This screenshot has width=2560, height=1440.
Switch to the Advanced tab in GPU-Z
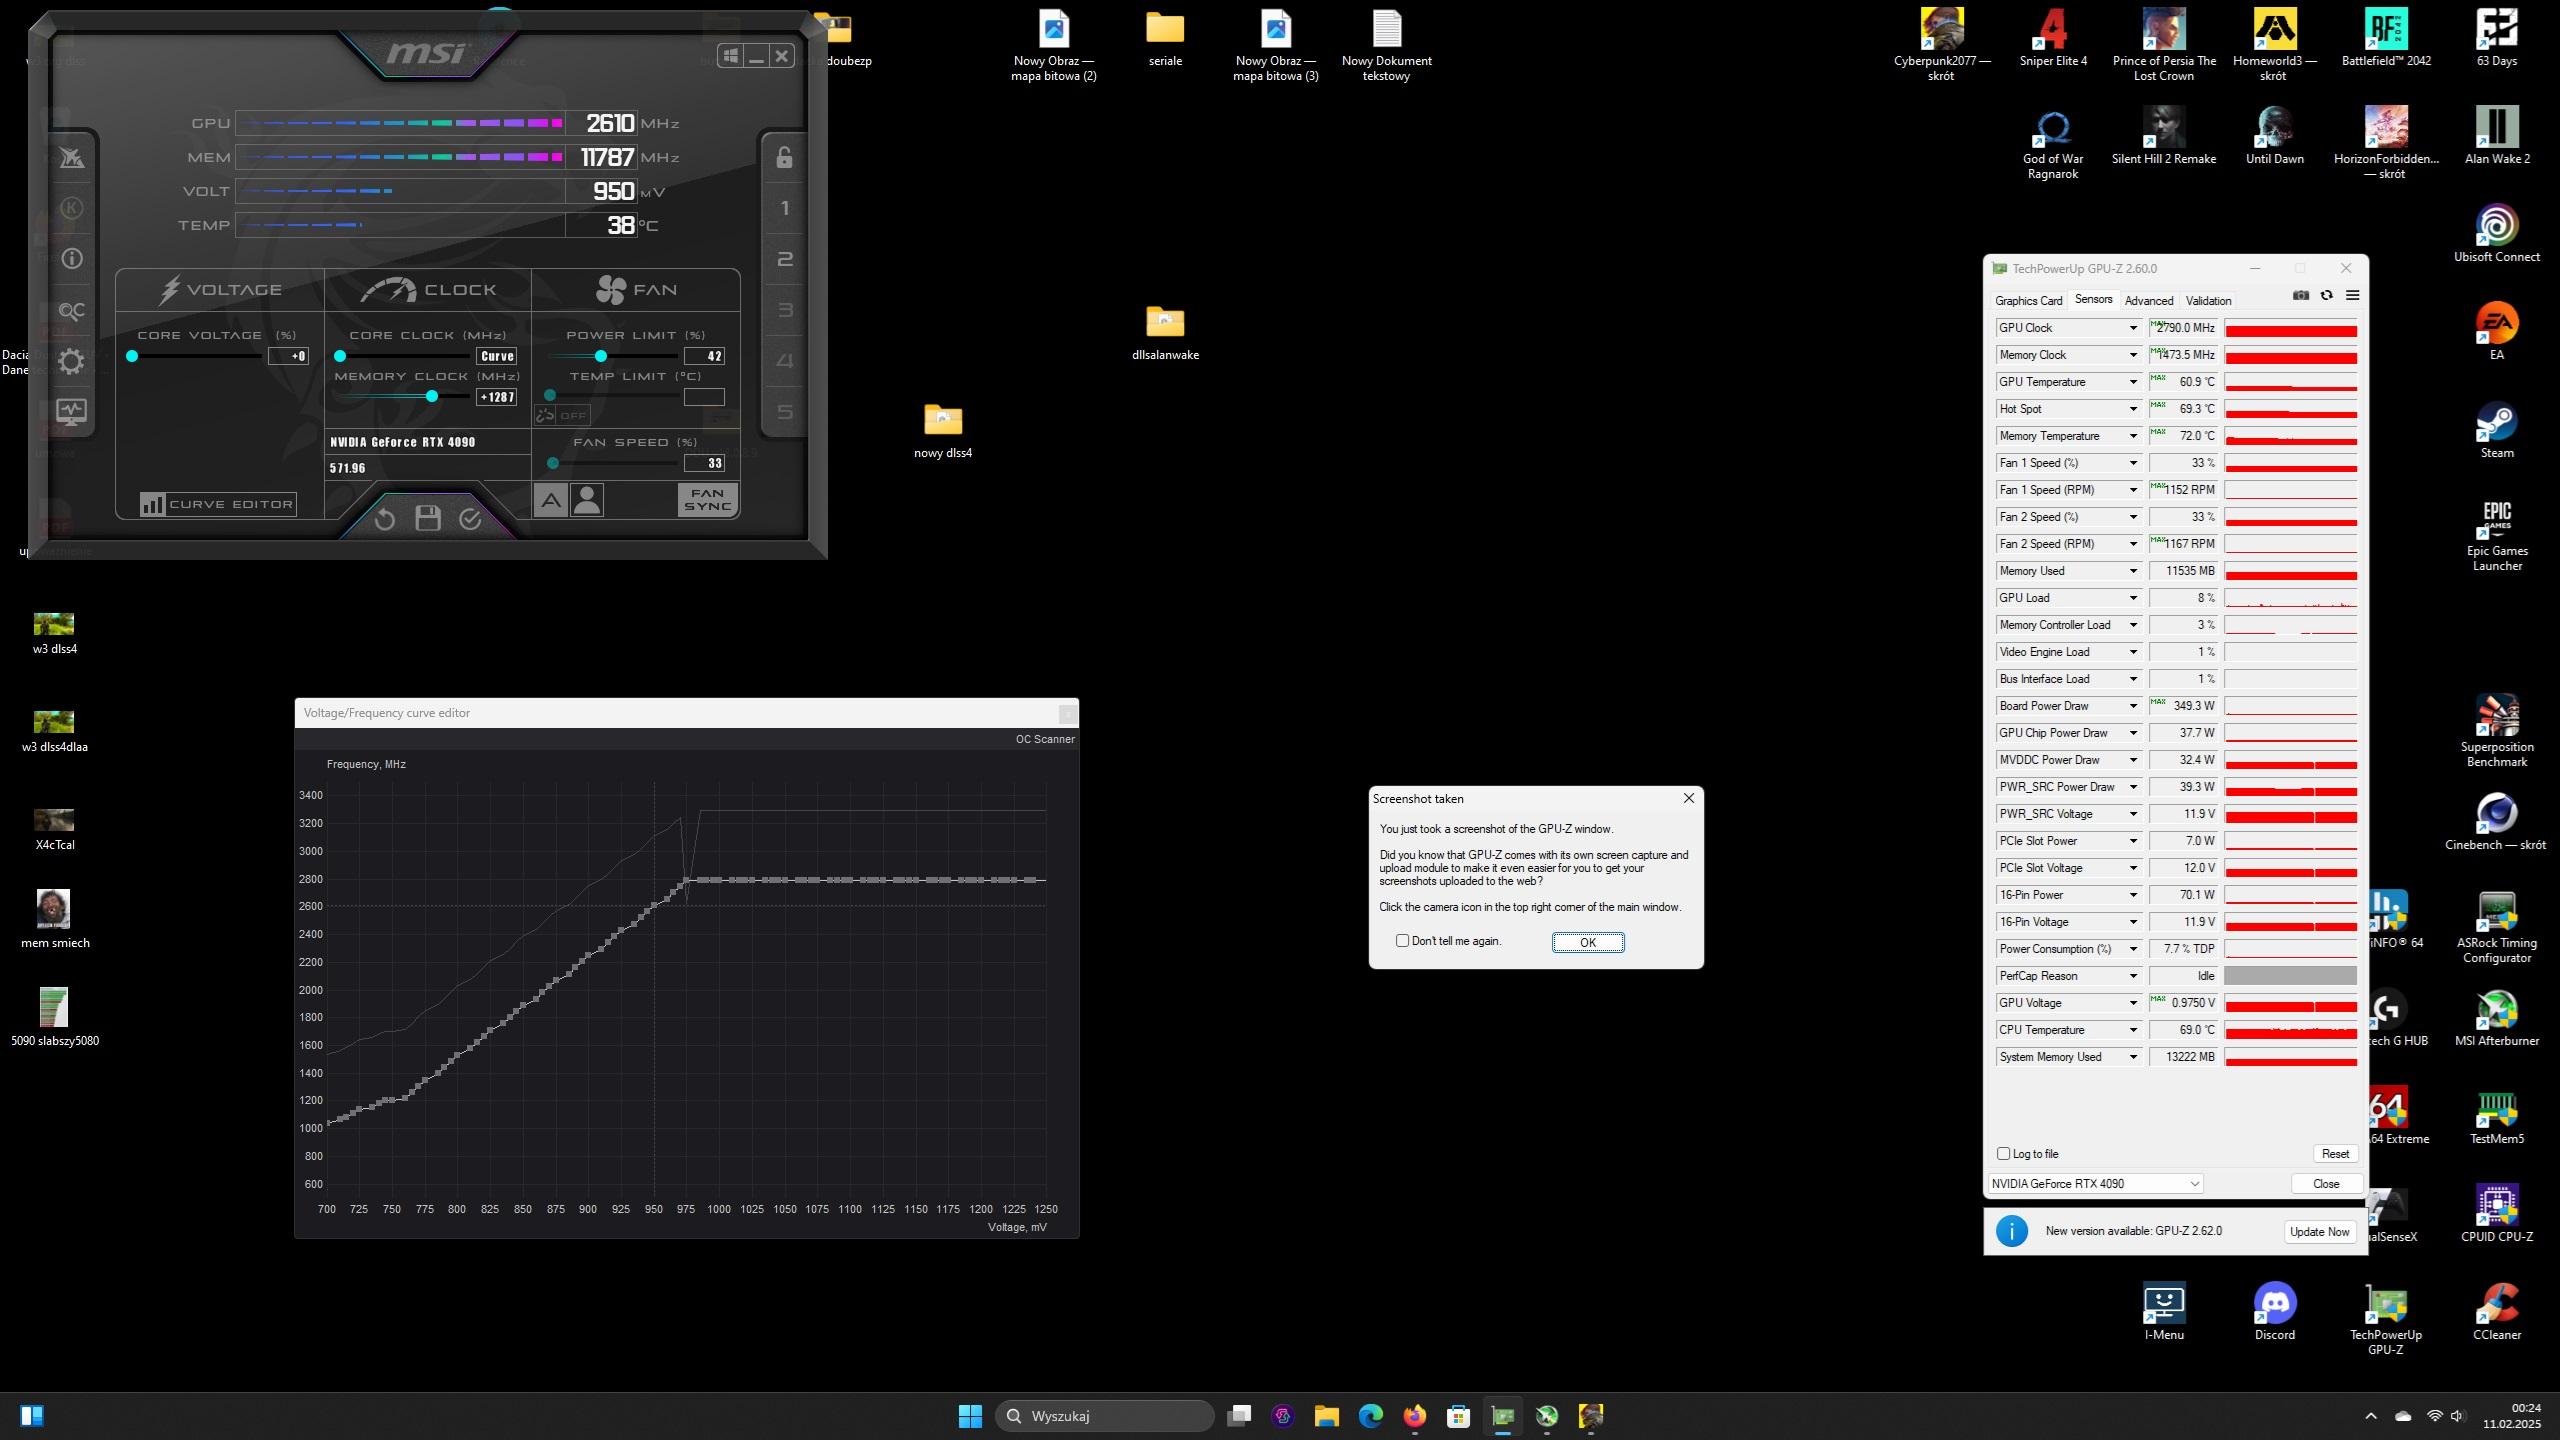click(2149, 301)
